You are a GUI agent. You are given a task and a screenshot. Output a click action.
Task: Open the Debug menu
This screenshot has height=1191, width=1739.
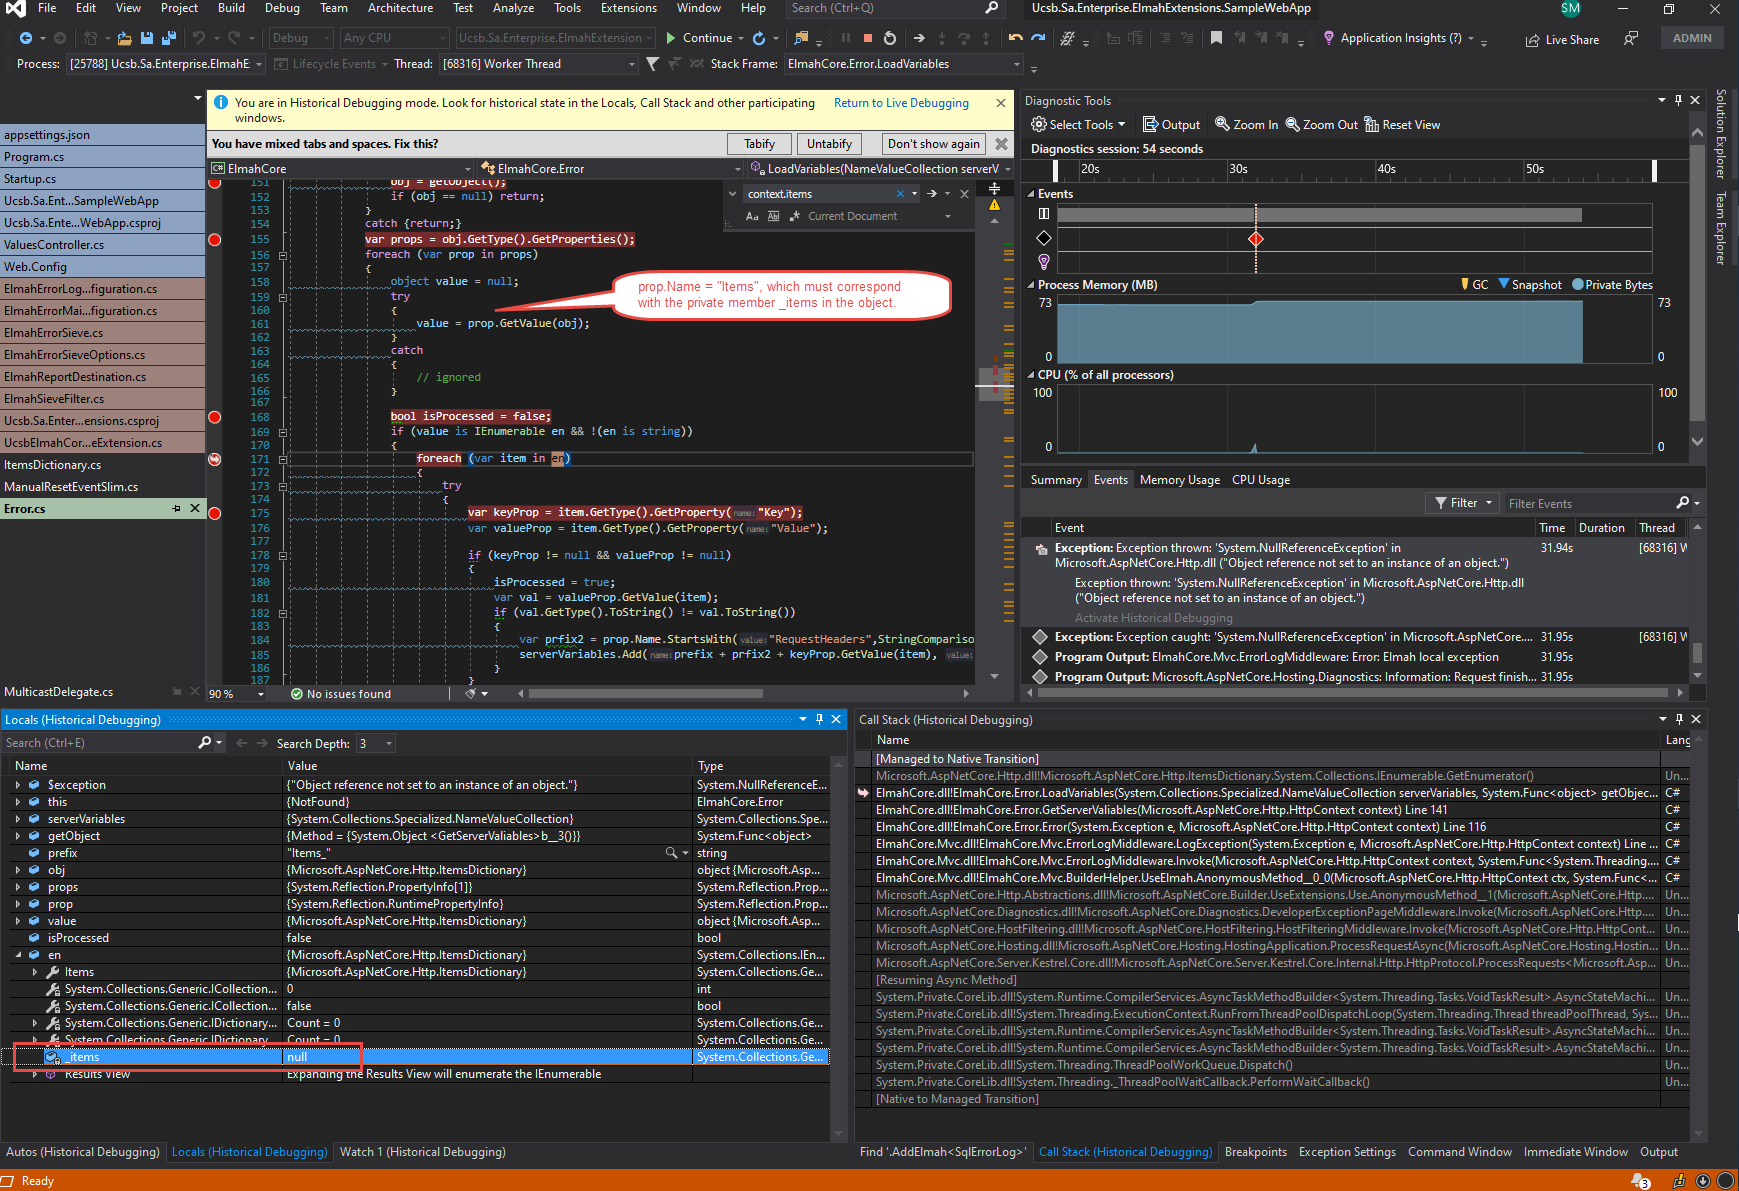pyautogui.click(x=282, y=8)
